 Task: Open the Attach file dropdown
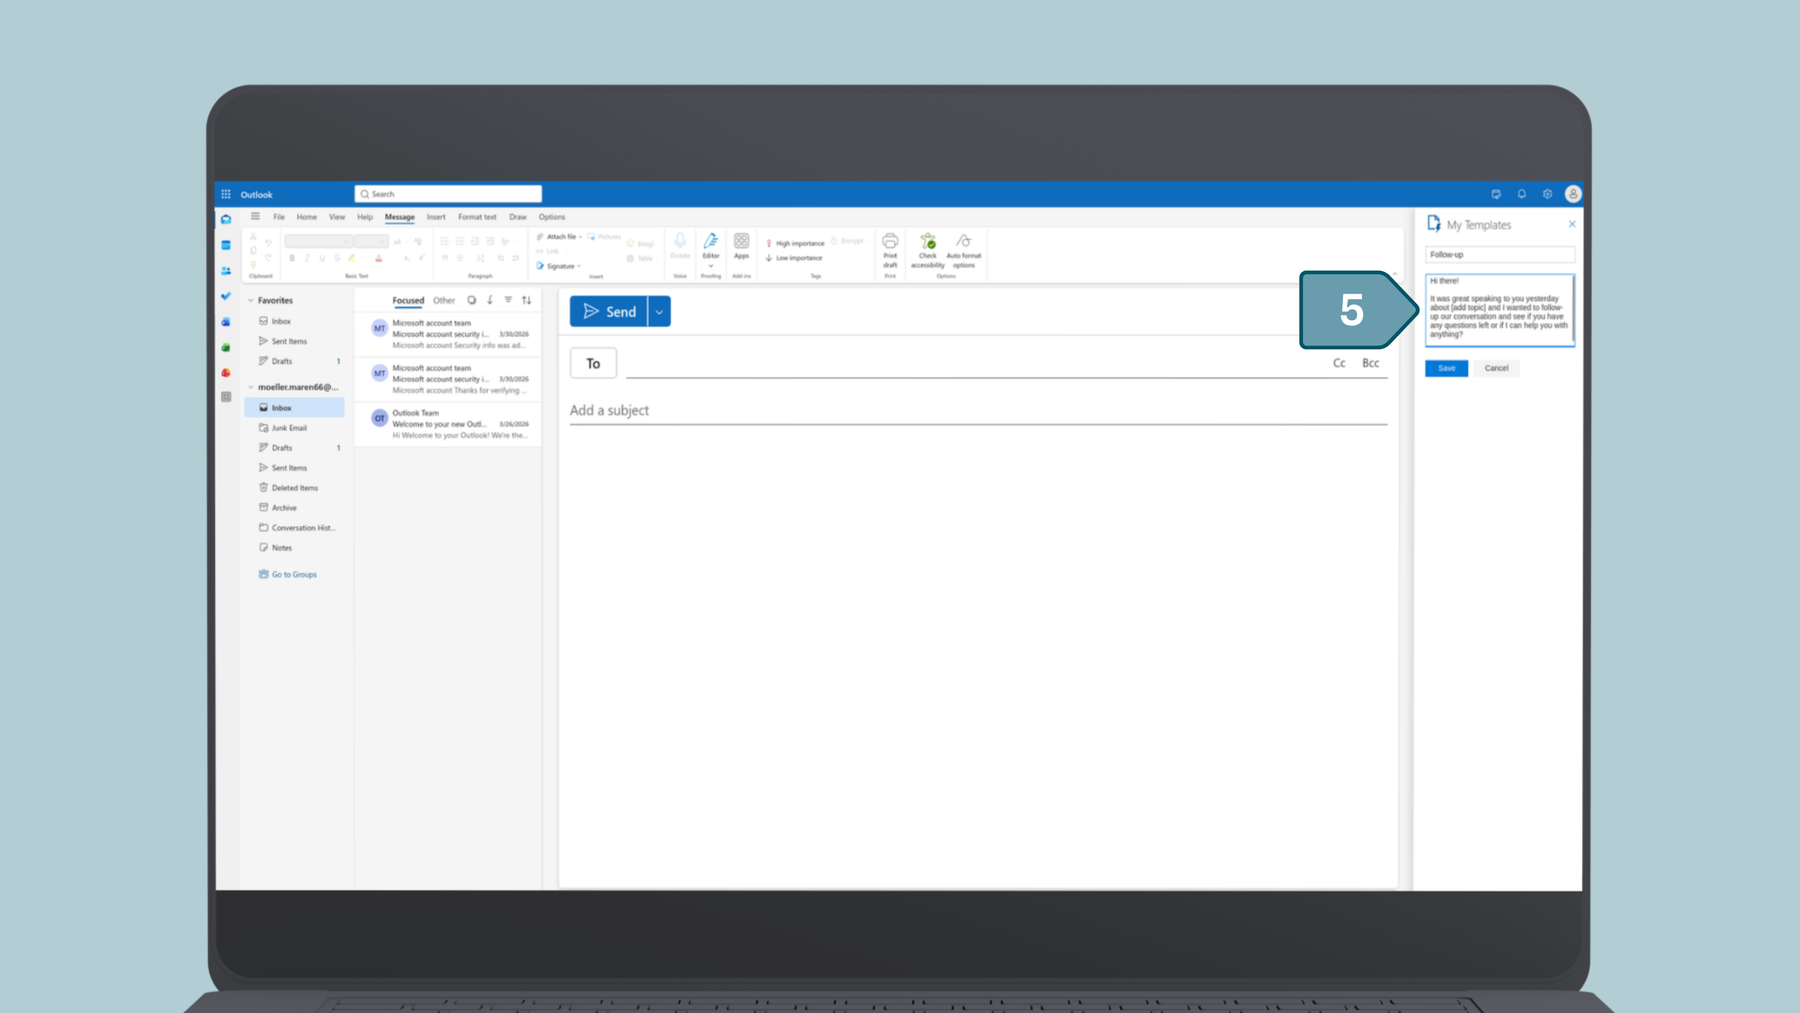click(559, 237)
